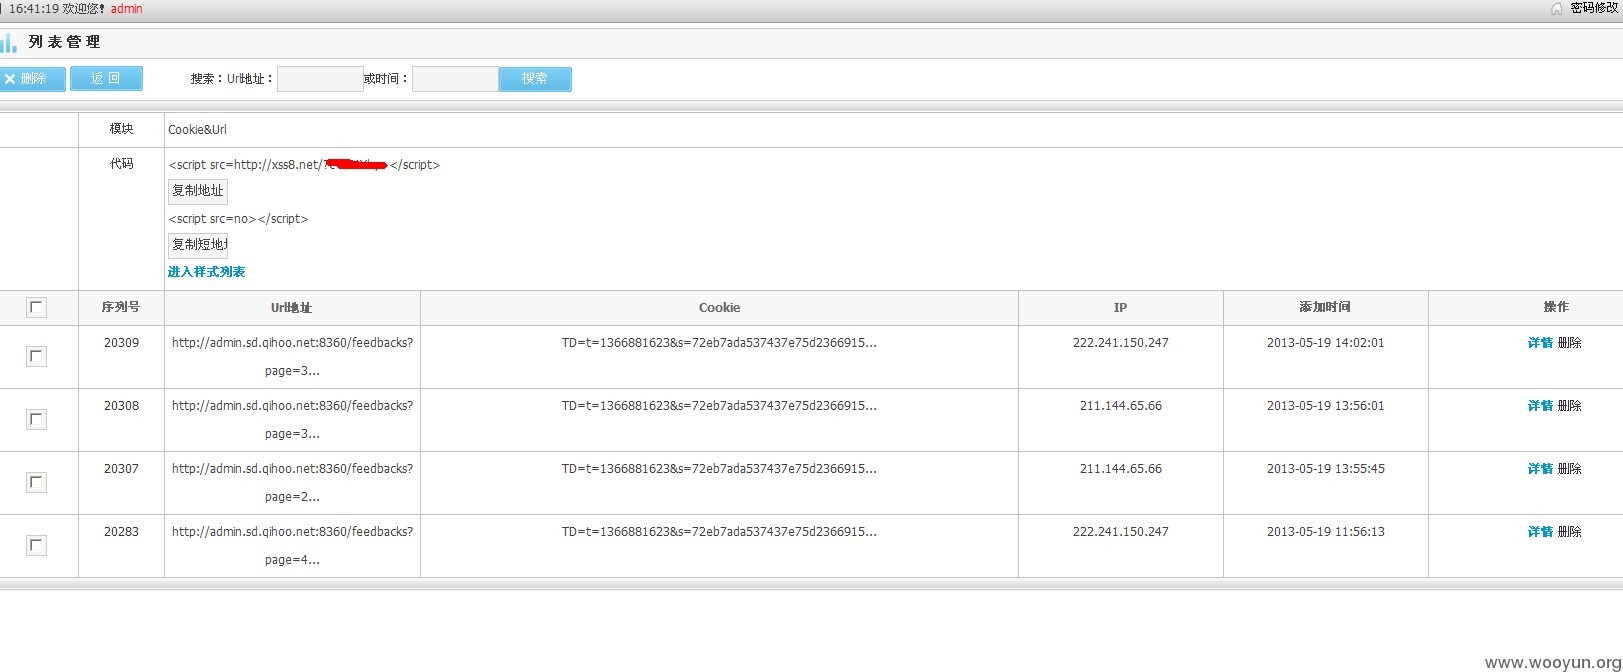1623x672 pixels.
Task: Click the 复制短地址 button
Action: (198, 245)
